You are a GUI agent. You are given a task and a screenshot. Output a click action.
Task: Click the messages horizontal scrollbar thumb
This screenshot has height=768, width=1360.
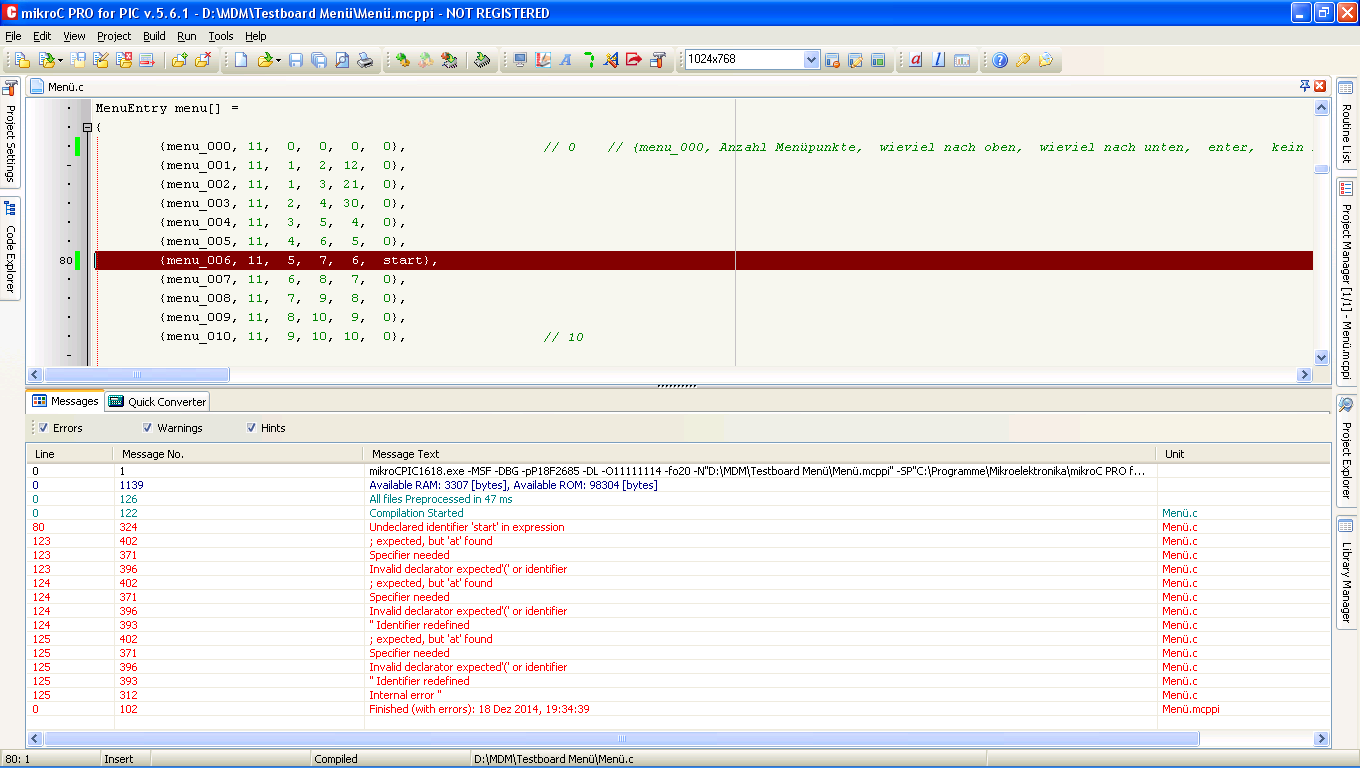point(621,739)
